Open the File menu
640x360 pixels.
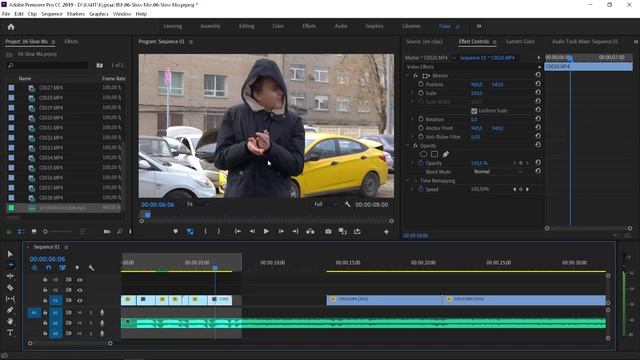tap(6, 13)
